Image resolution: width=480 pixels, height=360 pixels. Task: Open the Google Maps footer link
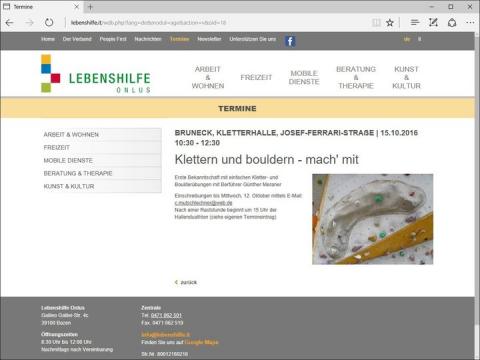tap(201, 342)
